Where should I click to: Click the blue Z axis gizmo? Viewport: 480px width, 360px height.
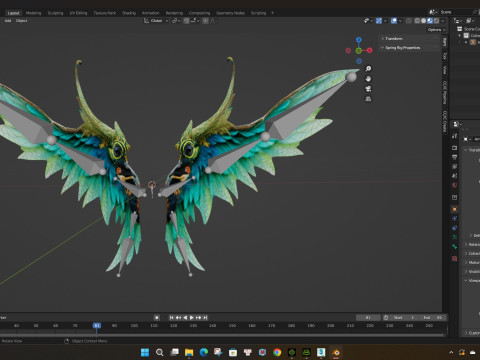(x=359, y=40)
